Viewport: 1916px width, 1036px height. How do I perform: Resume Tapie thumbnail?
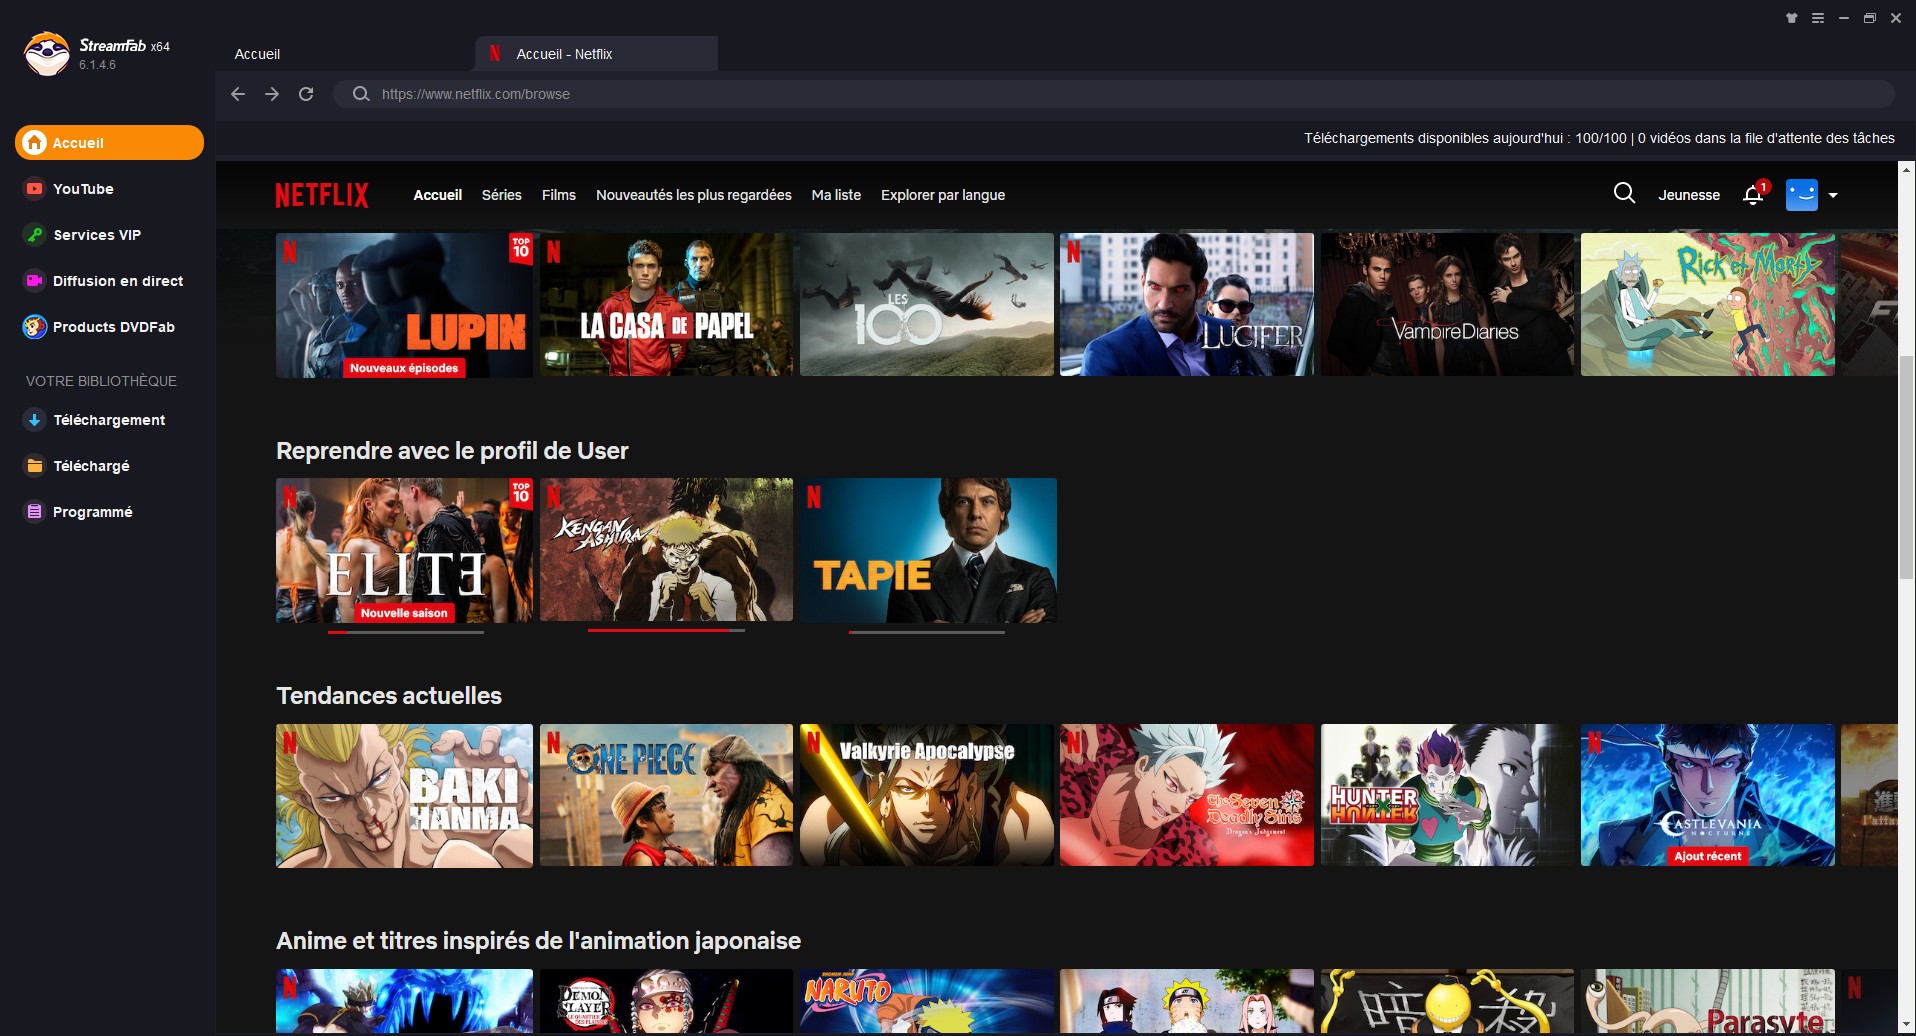click(x=928, y=550)
